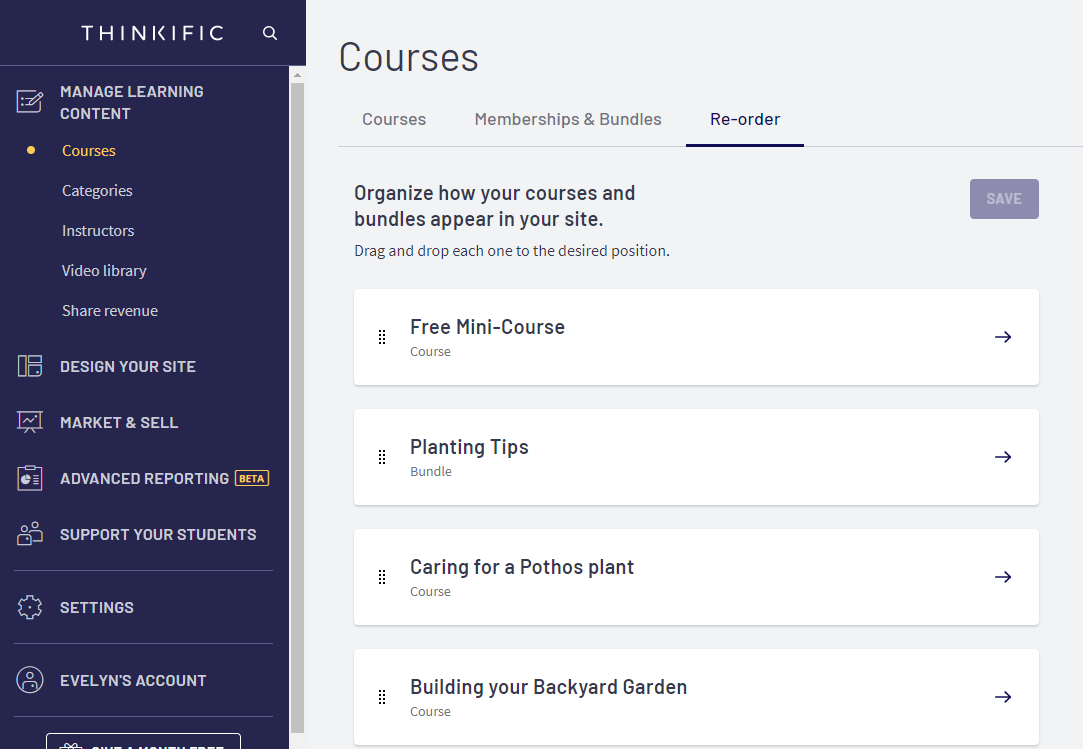Click the Caring for a Pothos plant title

tap(522, 567)
